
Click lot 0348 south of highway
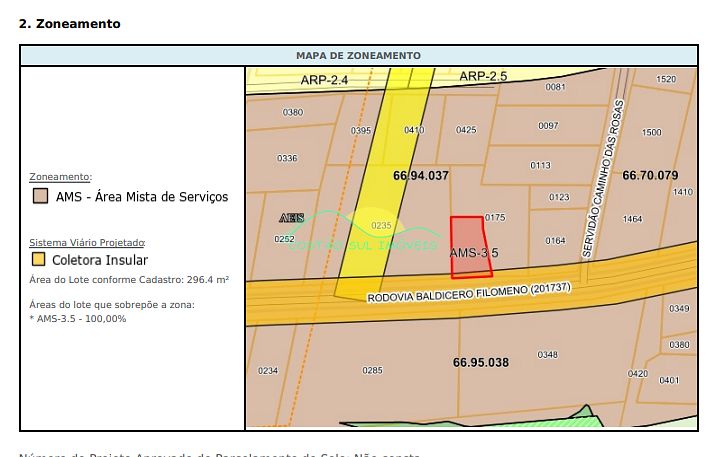[547, 355]
